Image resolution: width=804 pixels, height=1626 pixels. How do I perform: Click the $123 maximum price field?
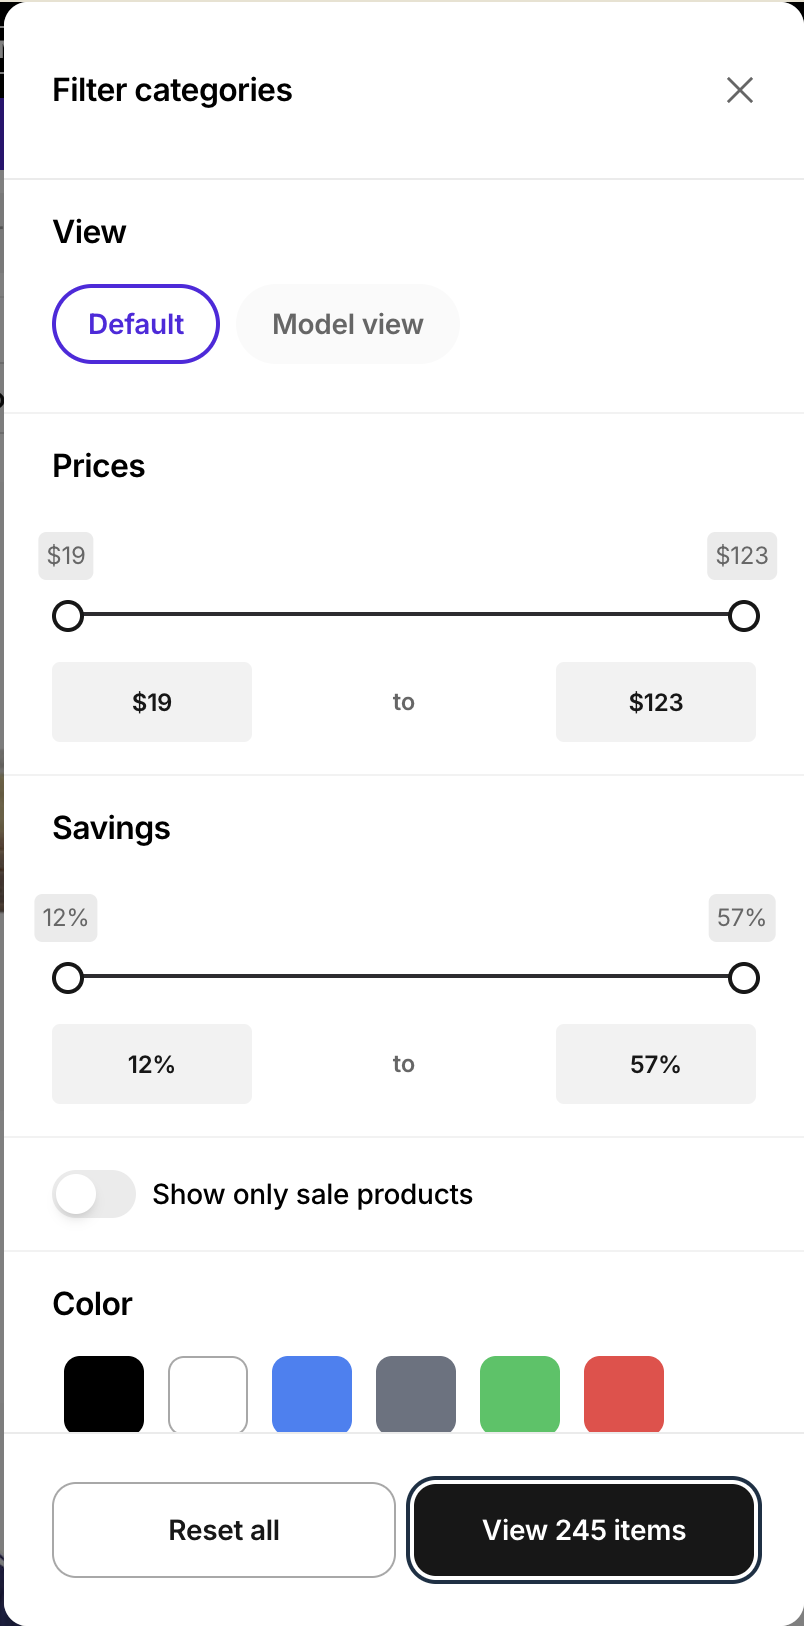point(656,702)
